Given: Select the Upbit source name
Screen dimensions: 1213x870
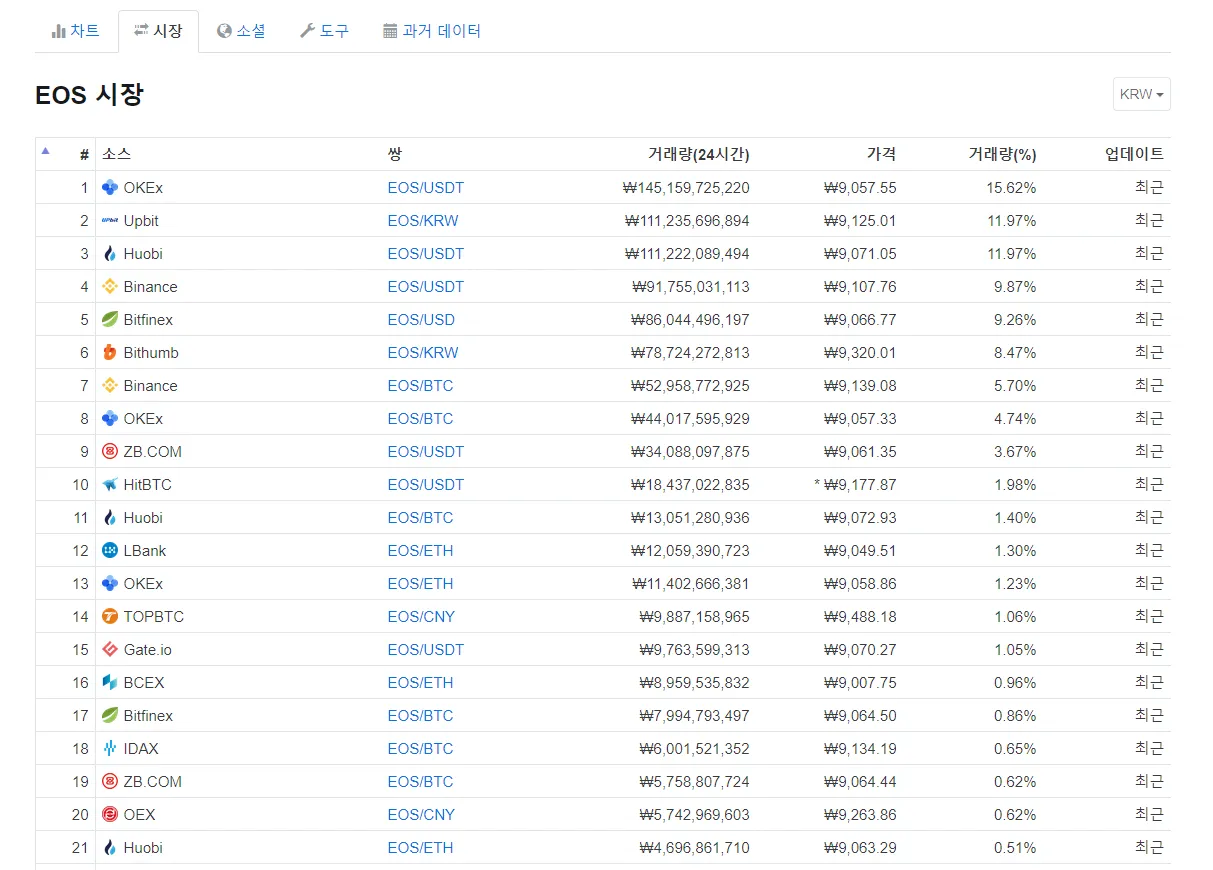Looking at the screenshot, I should [x=141, y=220].
